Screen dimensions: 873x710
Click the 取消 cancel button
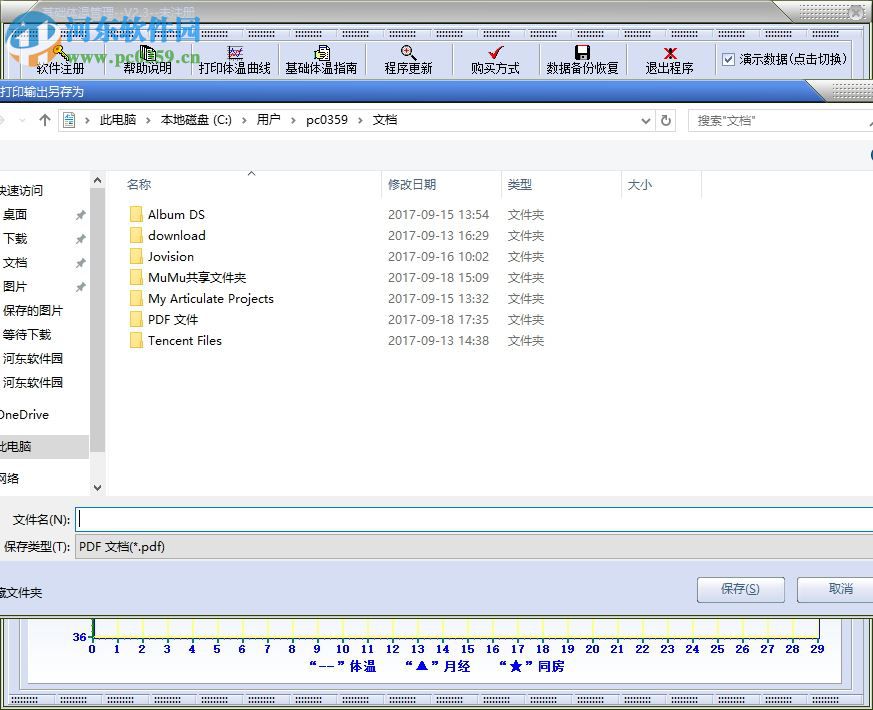tap(836, 589)
